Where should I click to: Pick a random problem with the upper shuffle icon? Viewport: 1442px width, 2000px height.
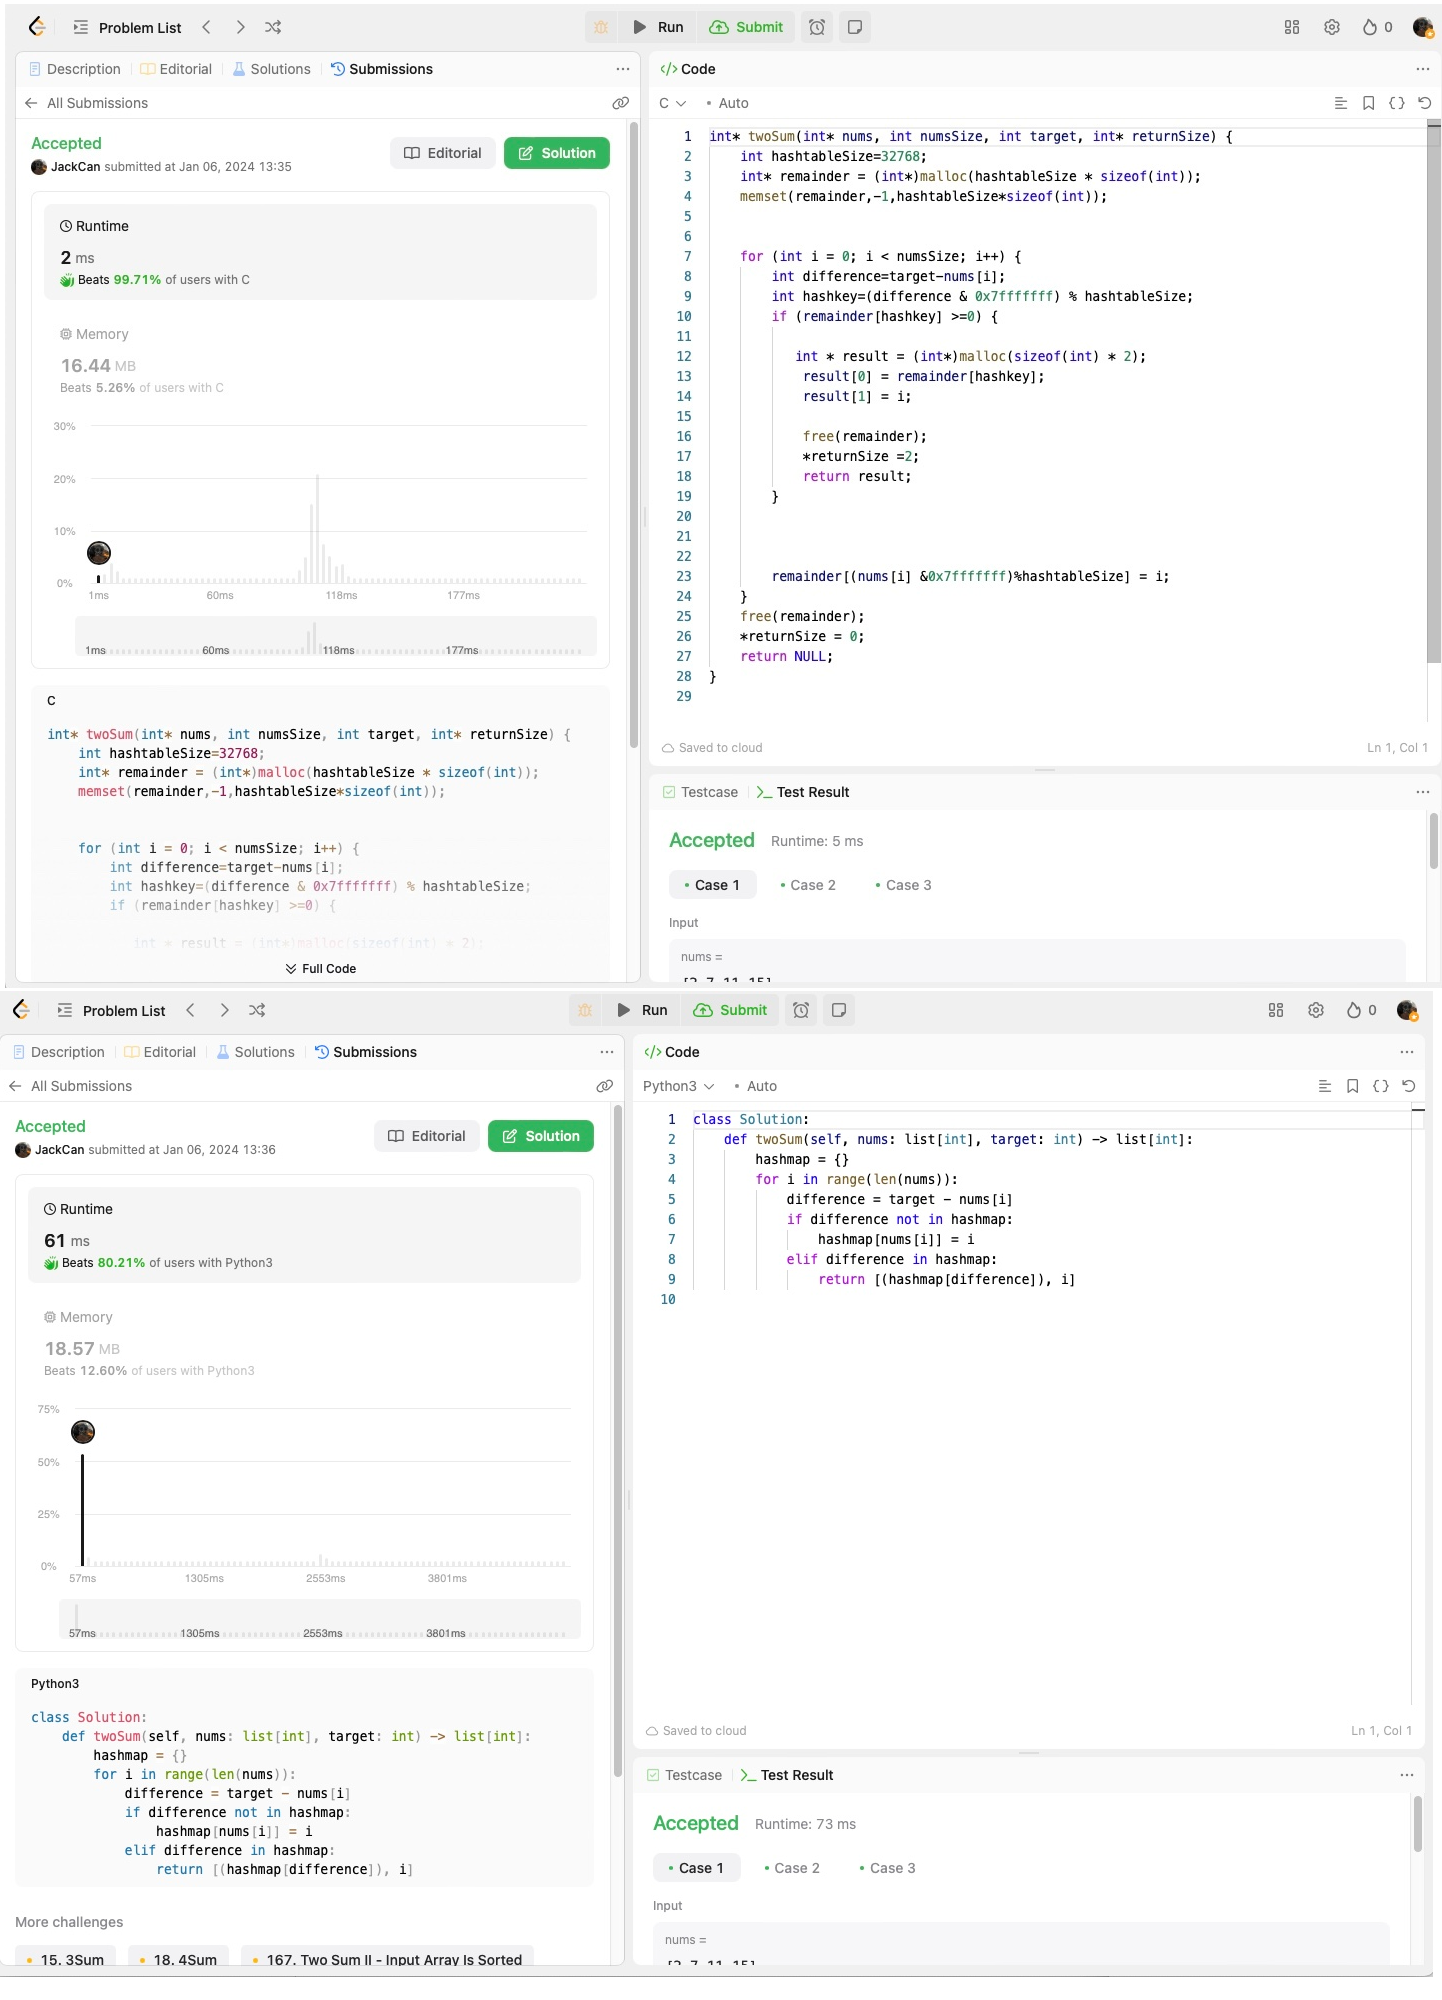(273, 27)
